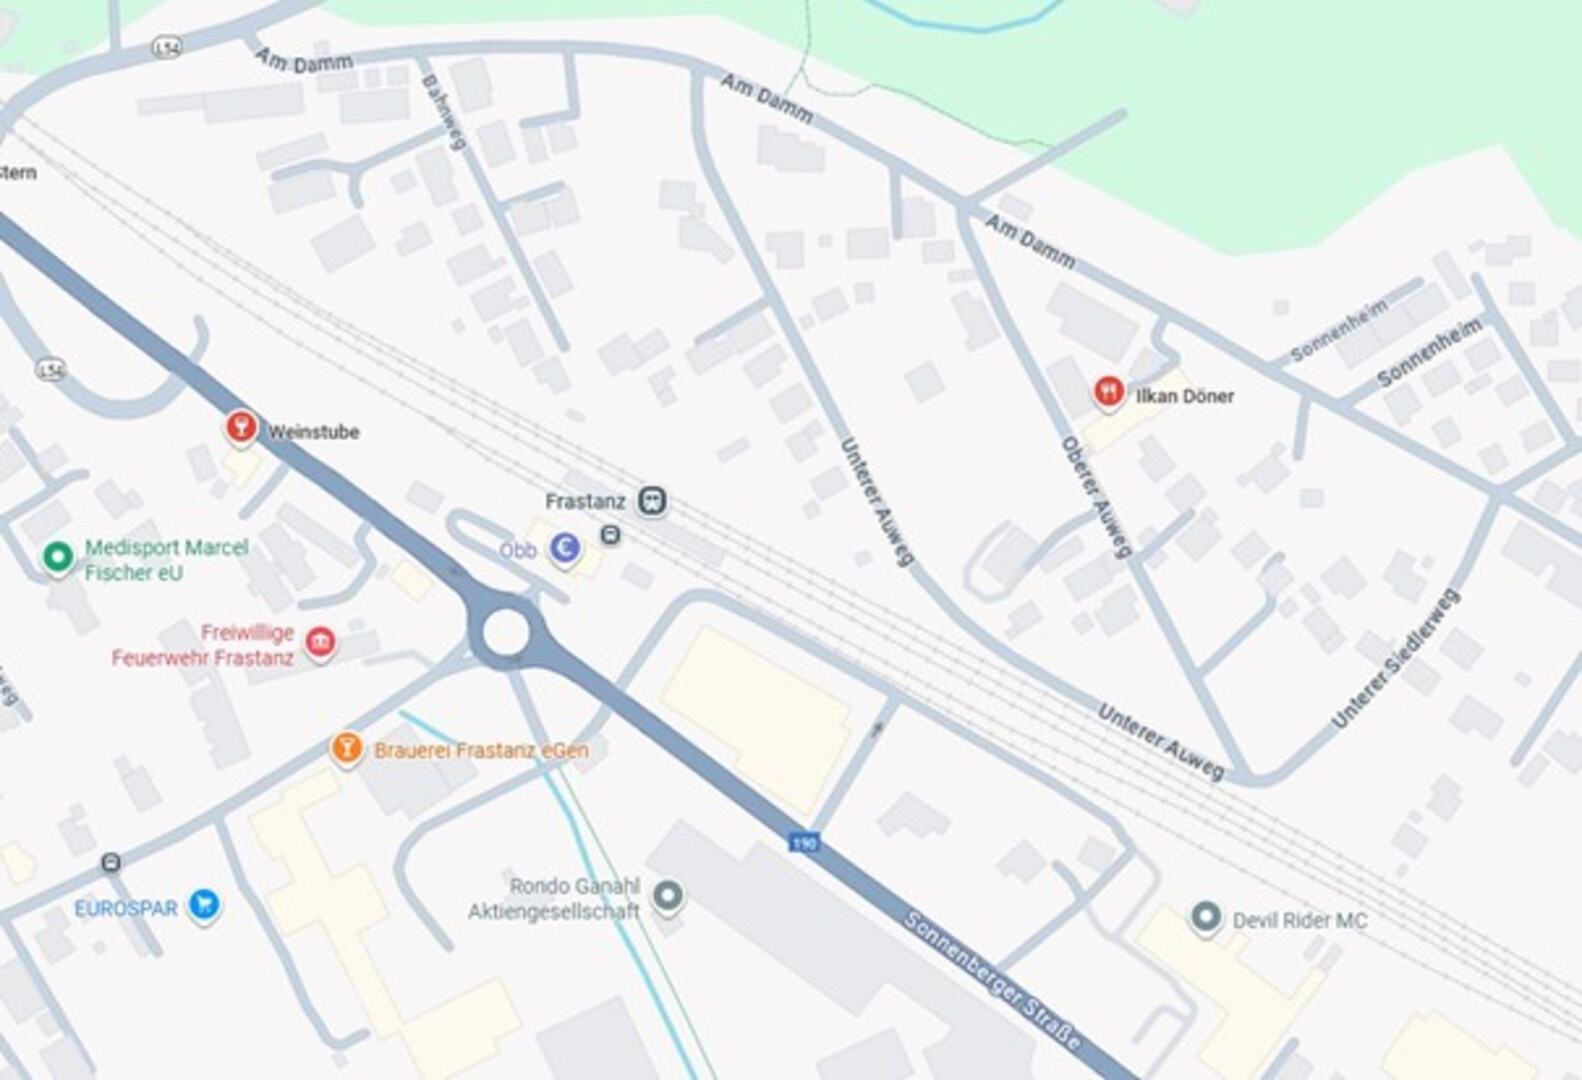
Task: Click the Öbb euro ATM marker
Action: 565,548
